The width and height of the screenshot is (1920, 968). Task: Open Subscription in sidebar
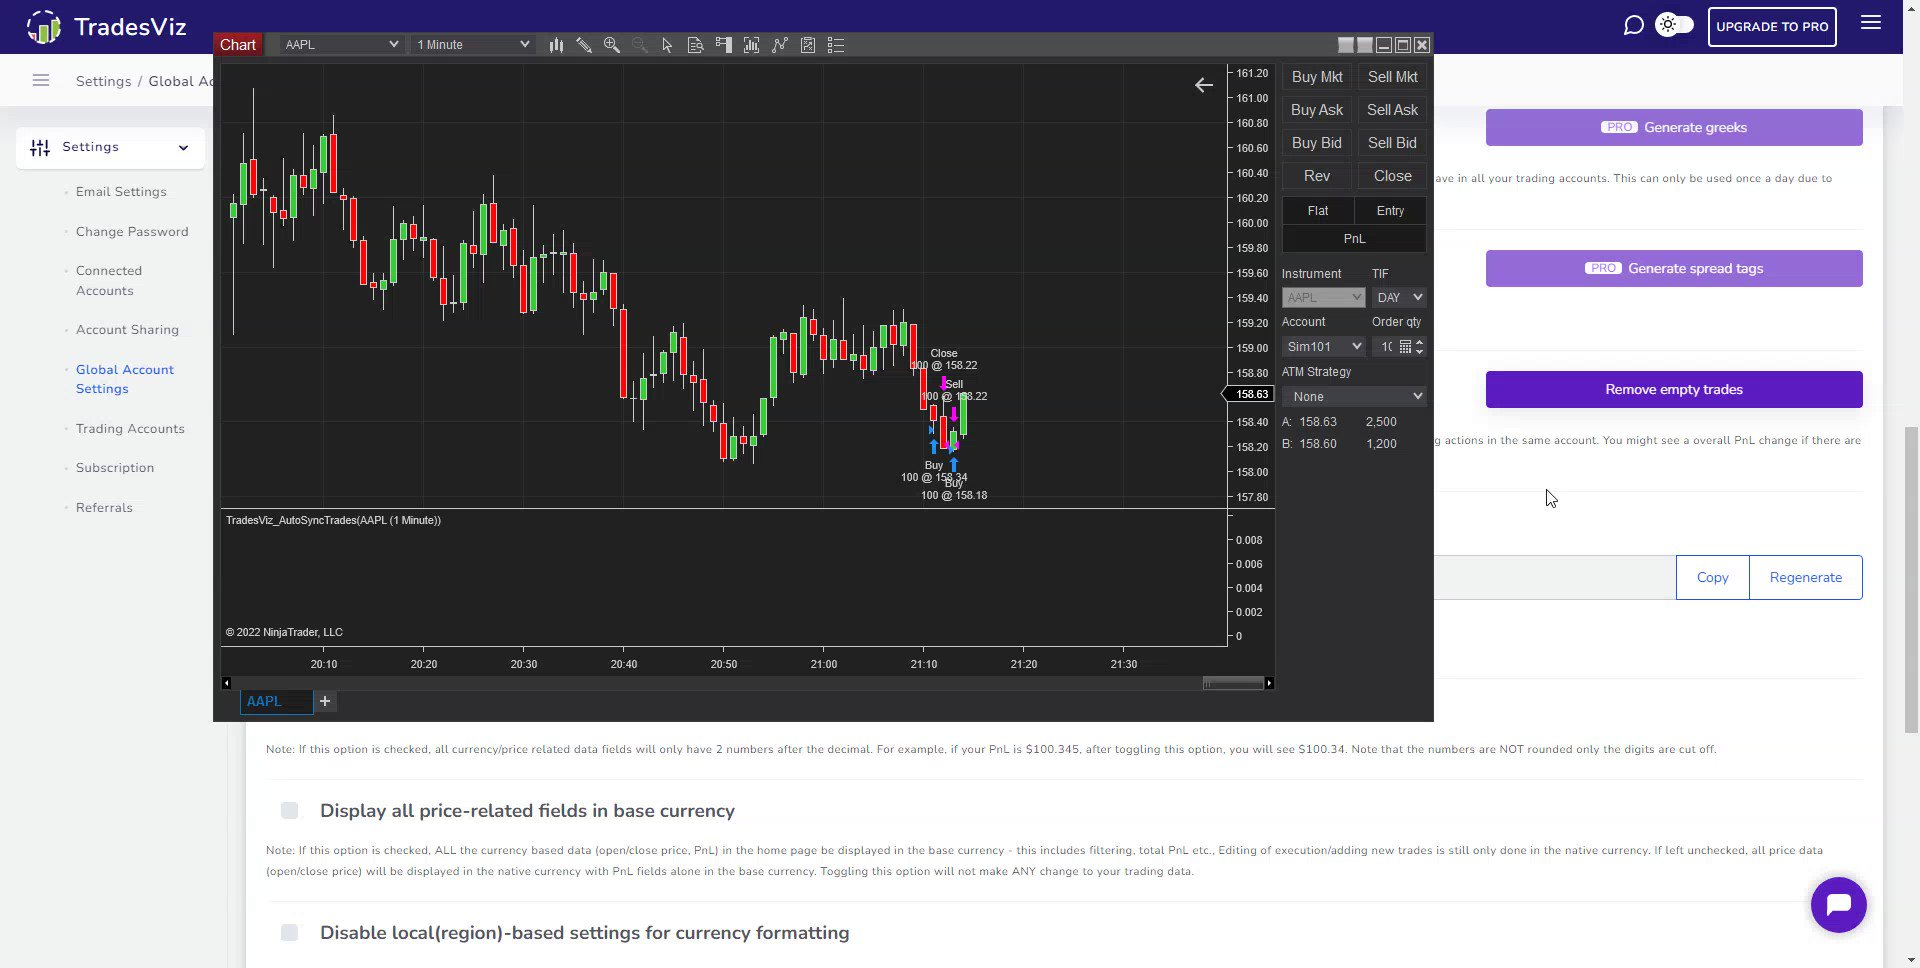pyautogui.click(x=115, y=468)
